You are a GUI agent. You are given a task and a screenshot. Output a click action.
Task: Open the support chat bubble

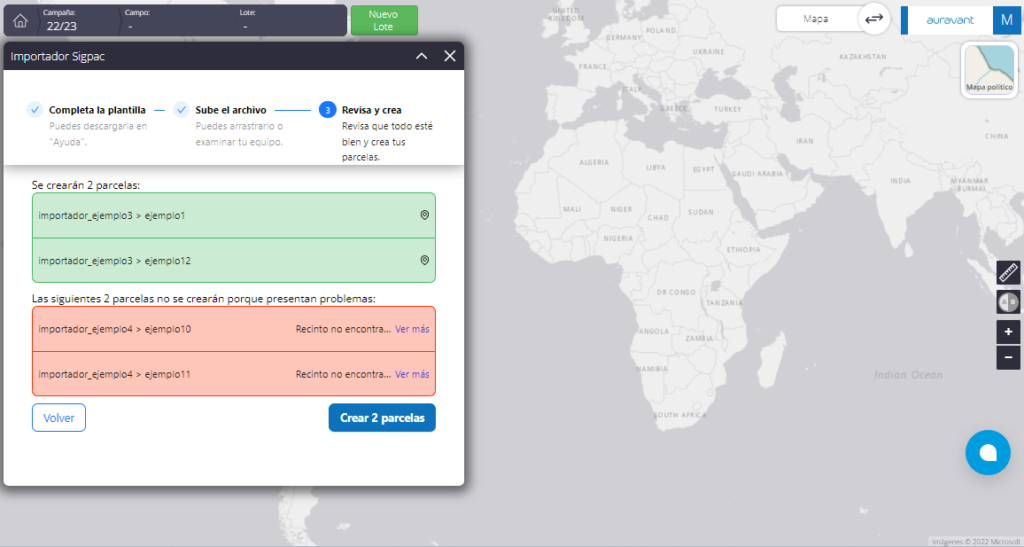point(987,452)
